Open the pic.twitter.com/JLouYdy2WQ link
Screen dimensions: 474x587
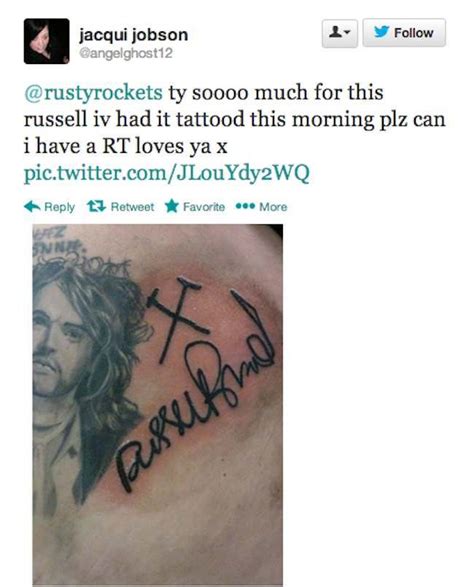coord(167,173)
